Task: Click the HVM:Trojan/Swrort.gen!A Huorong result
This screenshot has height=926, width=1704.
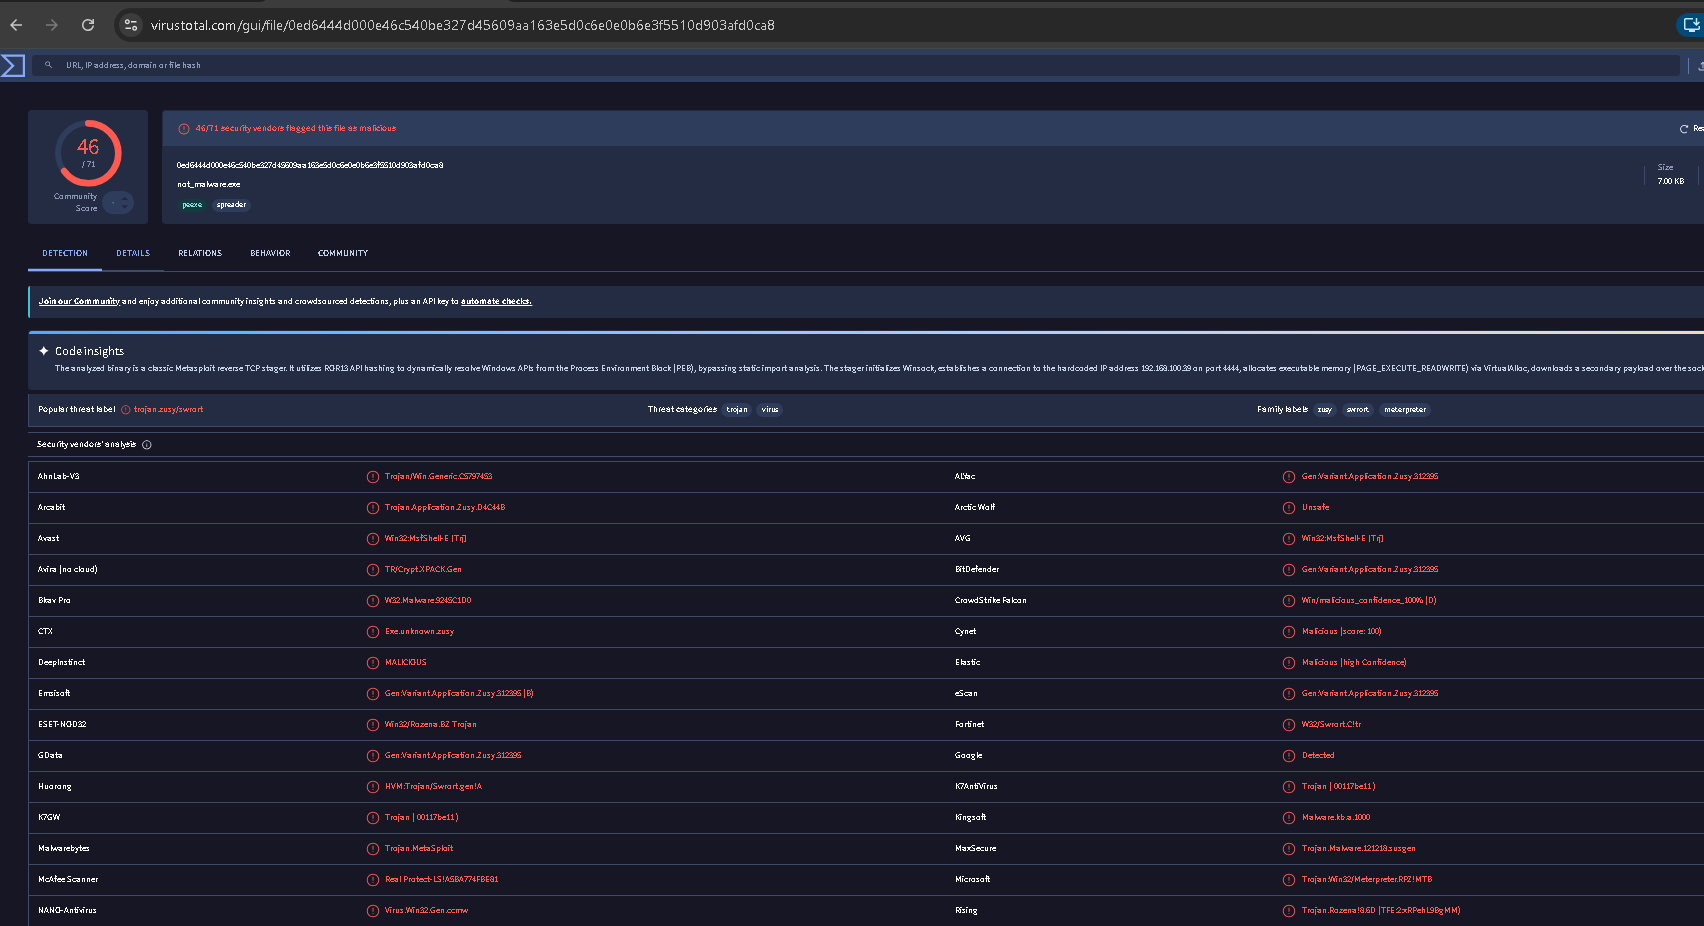Action: pos(433,787)
